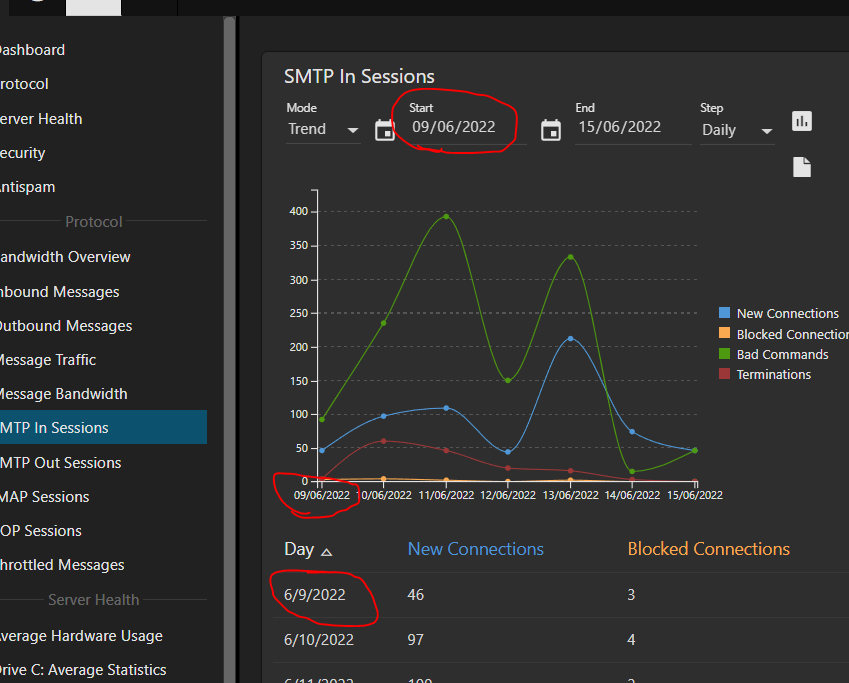Sort by Blocked Connections column header
Screen dimensions: 849x683
(708, 549)
